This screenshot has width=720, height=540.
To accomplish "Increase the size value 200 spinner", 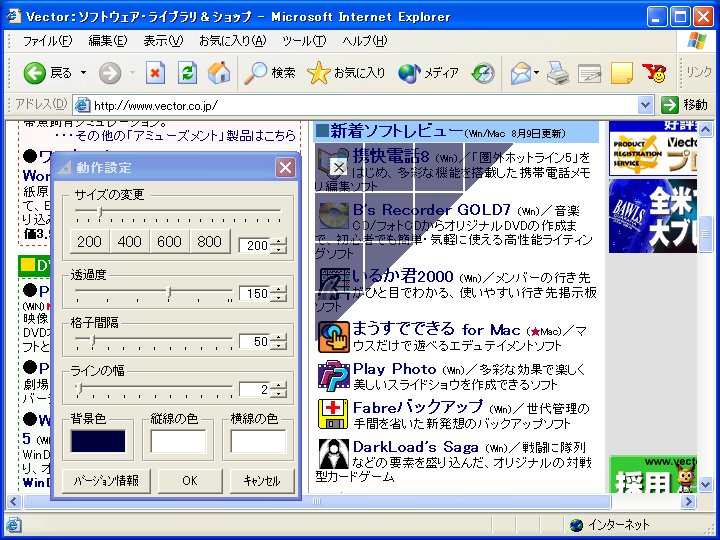I will click(x=279, y=242).
